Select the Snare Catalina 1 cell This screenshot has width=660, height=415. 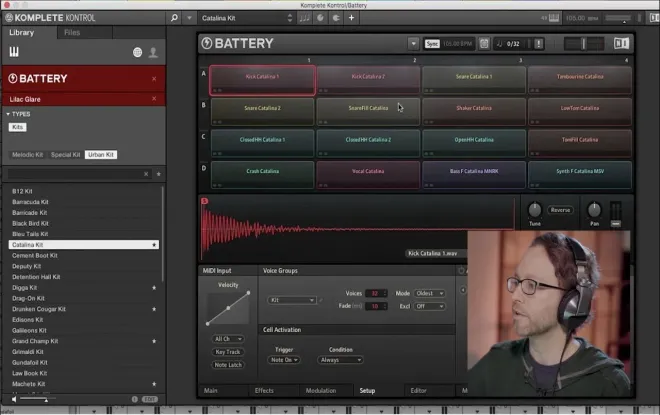point(474,80)
